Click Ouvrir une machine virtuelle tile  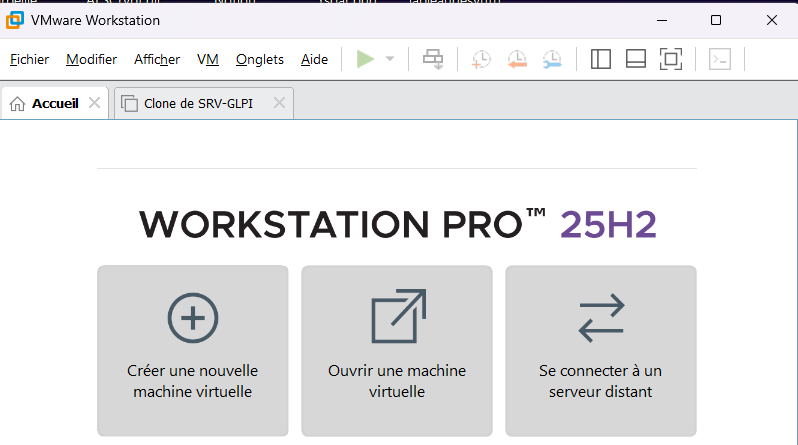(397, 350)
